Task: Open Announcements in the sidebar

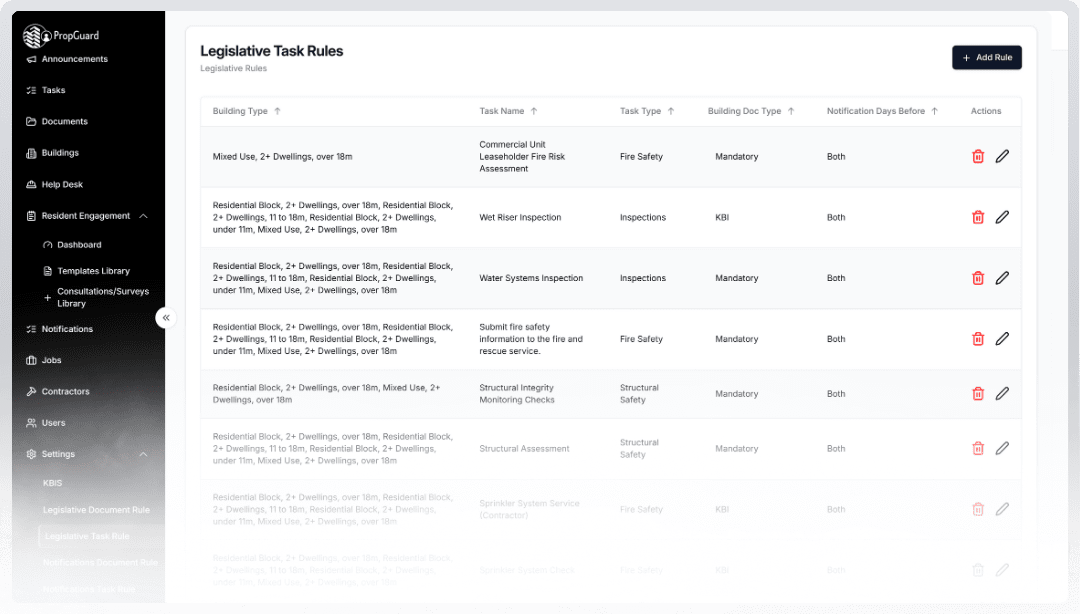Action: click(x=74, y=59)
